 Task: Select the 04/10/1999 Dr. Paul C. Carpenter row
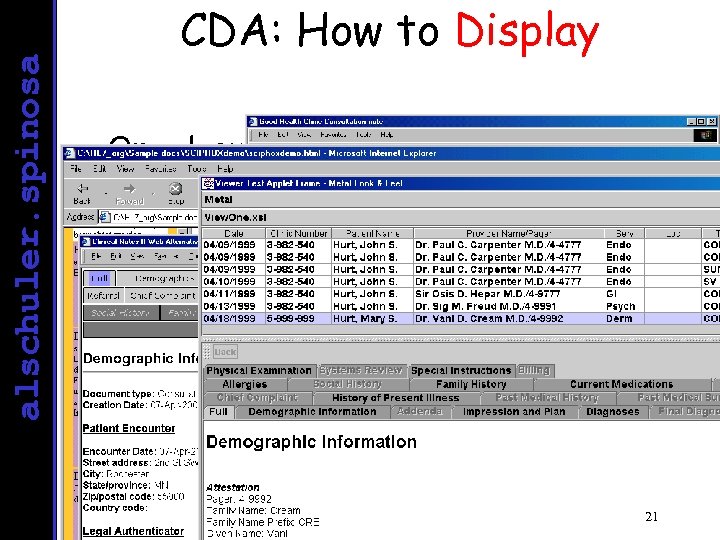(461, 281)
